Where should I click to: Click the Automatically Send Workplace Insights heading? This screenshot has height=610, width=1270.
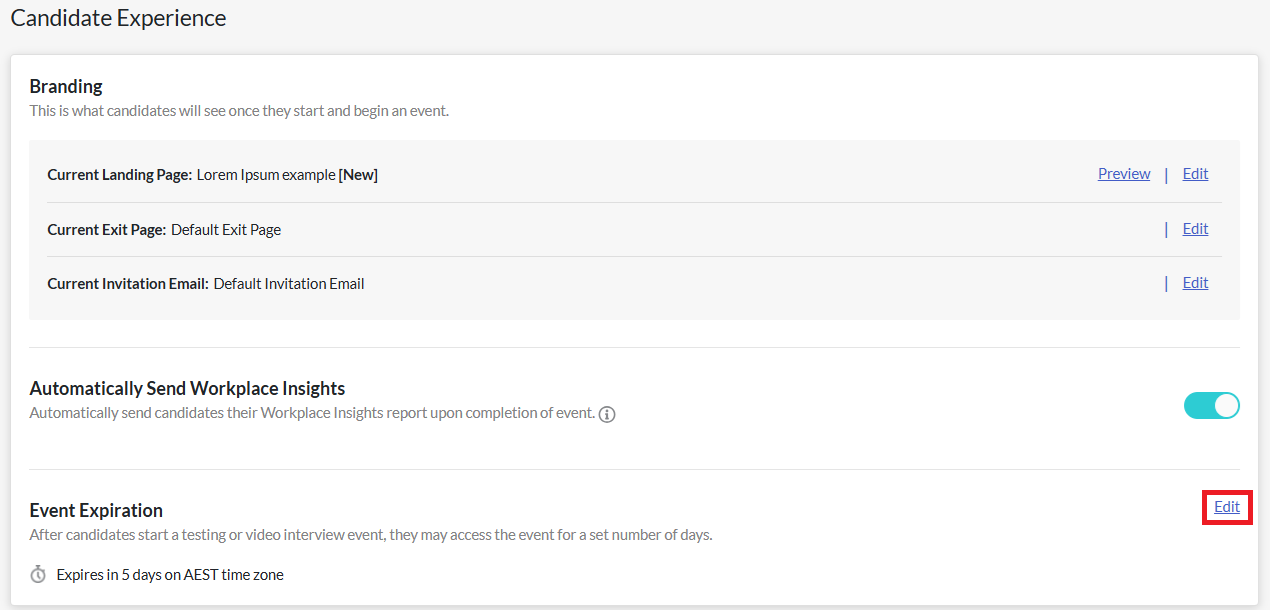click(188, 389)
